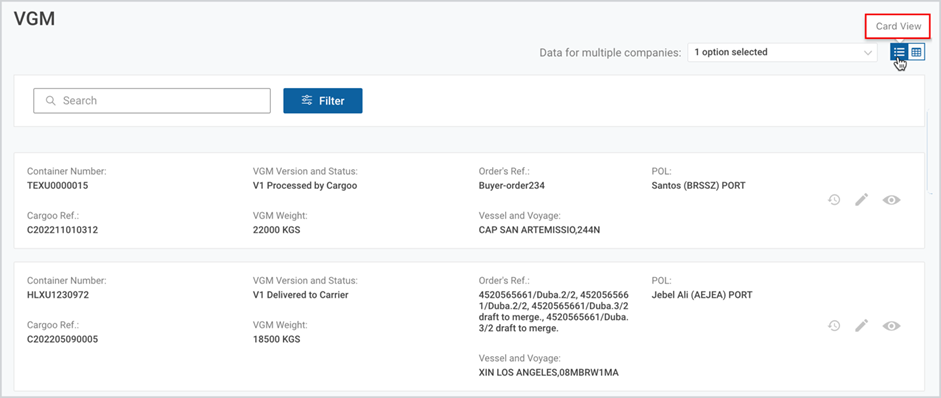941x398 pixels.
Task: Click POL Jebel Ali (AEJEA) PORT
Action: pyautogui.click(x=702, y=295)
